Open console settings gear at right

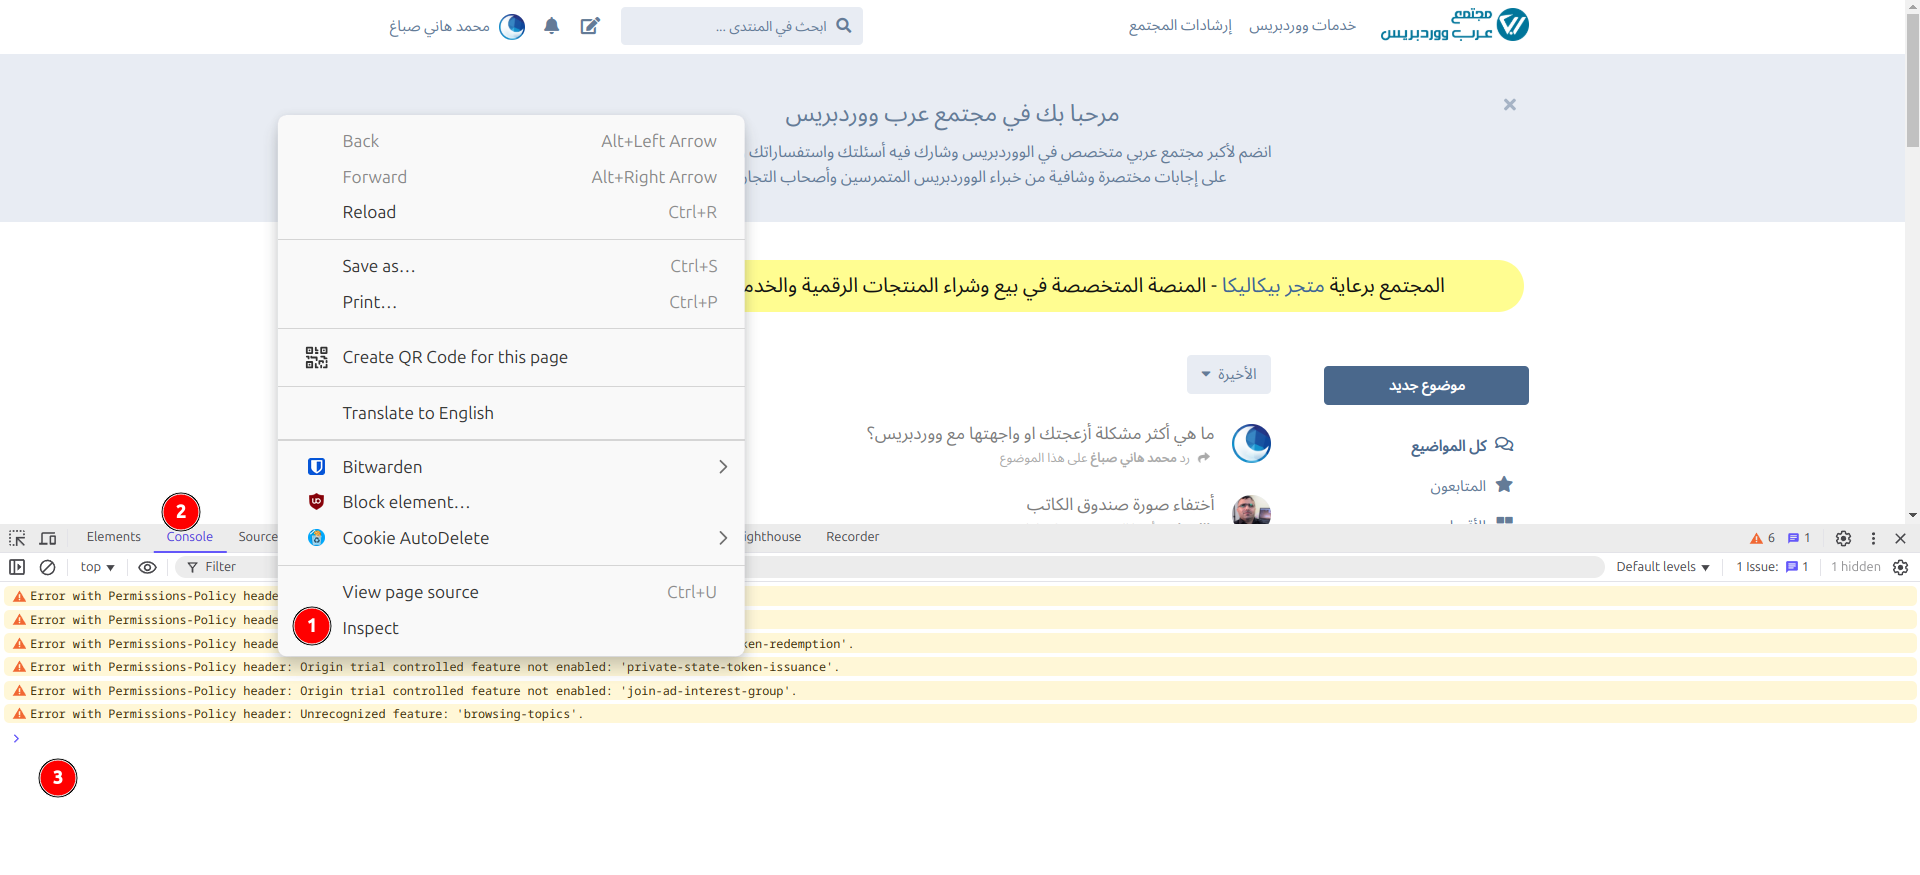click(x=1900, y=567)
